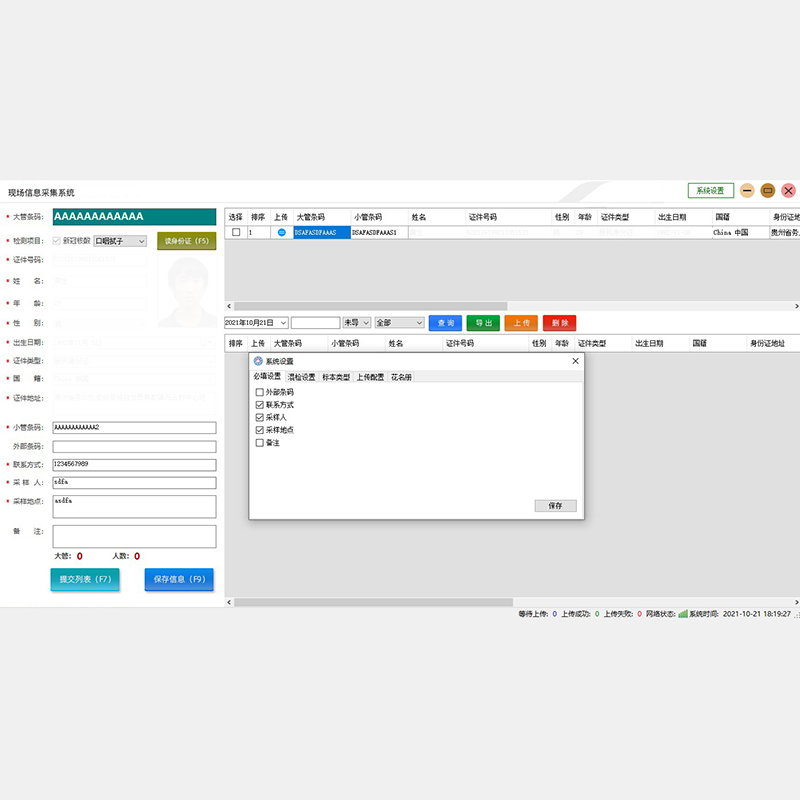The width and height of the screenshot is (800, 800).
Task: Click the brown maximize window icon
Action: coord(768,190)
